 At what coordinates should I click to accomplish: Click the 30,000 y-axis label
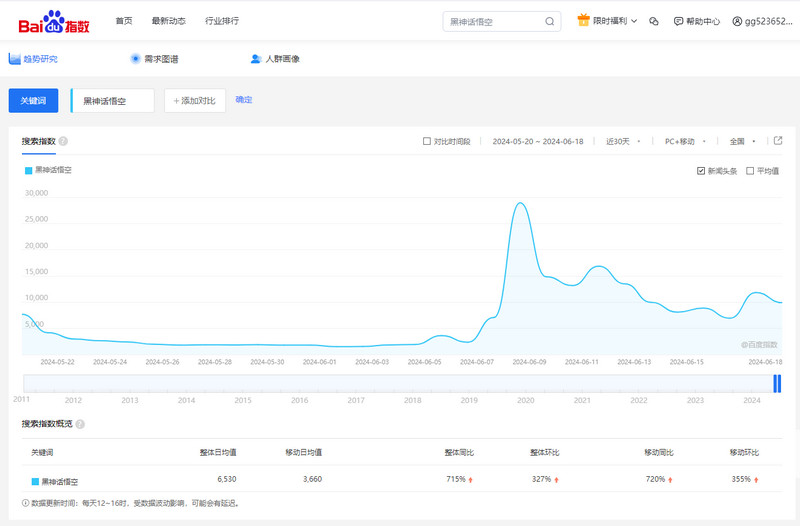(36, 193)
